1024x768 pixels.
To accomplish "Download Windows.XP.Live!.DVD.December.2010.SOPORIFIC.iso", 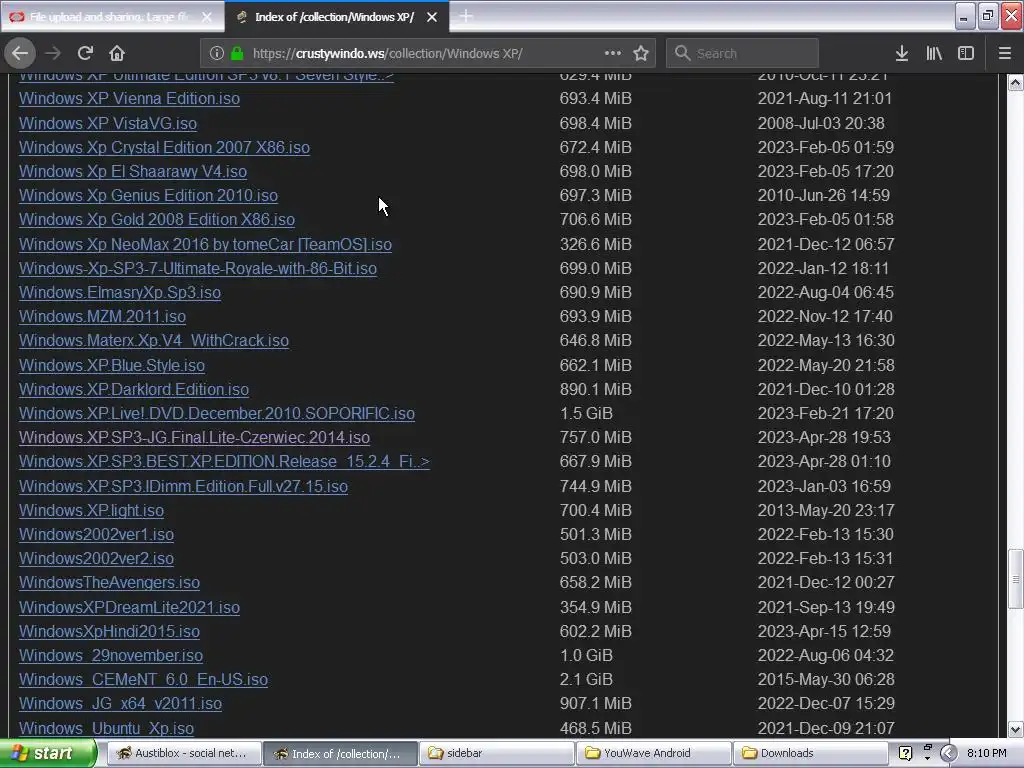I will [217, 414].
